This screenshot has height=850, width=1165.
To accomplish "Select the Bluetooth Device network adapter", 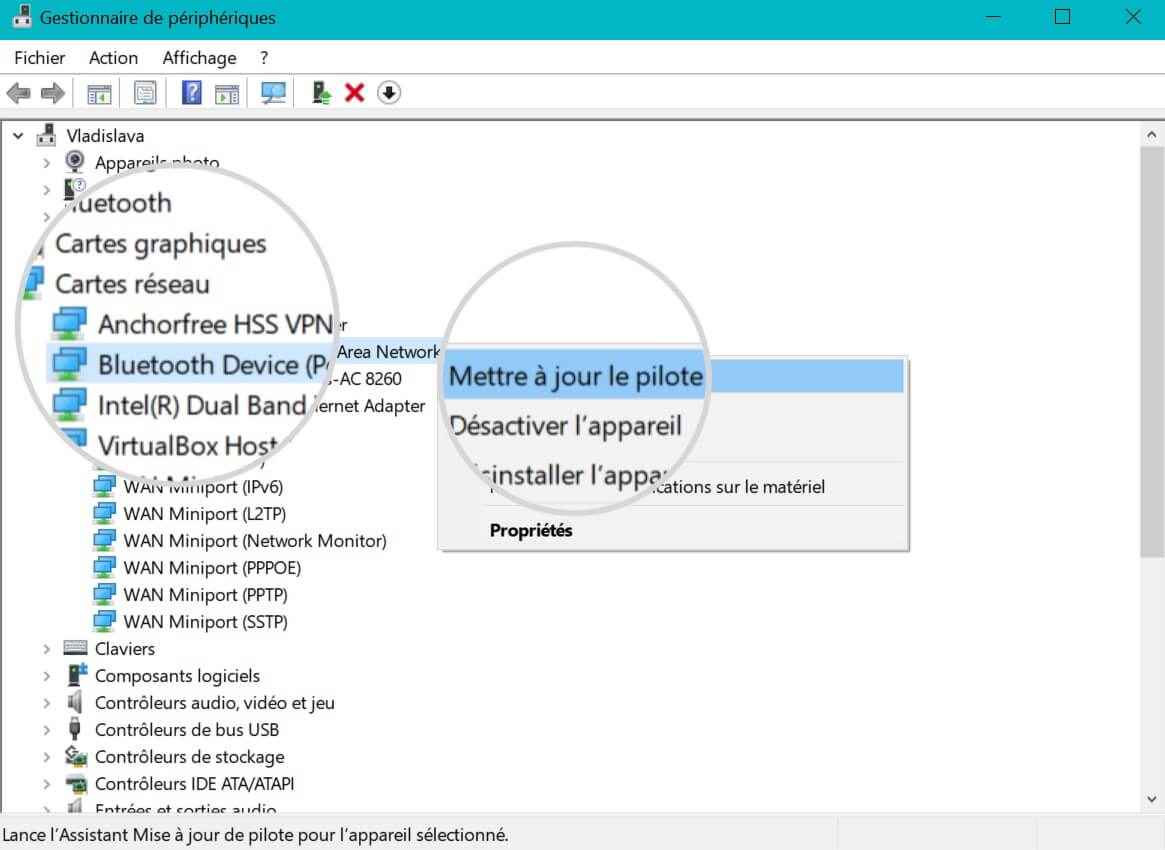I will (215, 364).
